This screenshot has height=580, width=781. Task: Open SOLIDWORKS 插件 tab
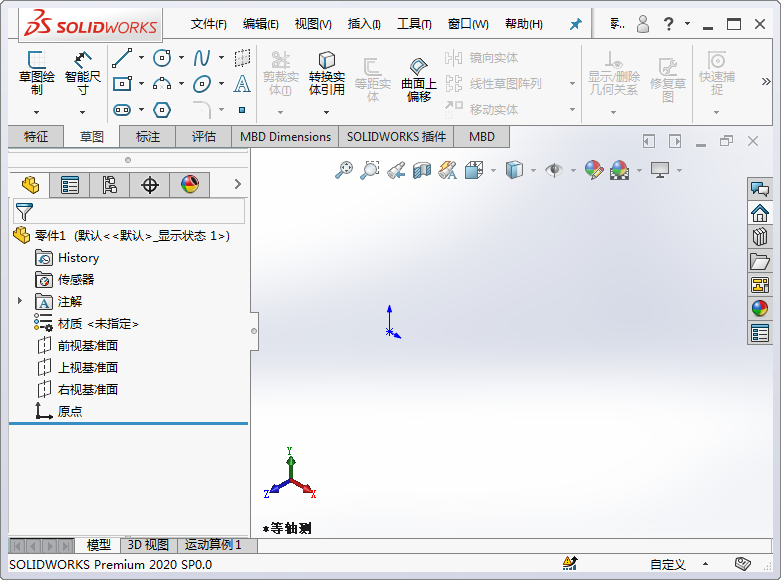click(396, 137)
